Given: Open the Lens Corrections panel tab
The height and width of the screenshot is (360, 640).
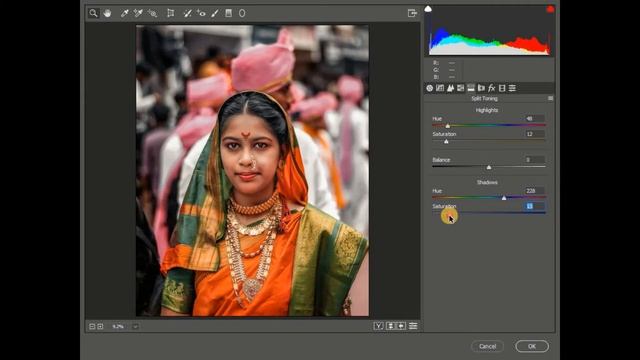Looking at the screenshot, I should click(481, 88).
